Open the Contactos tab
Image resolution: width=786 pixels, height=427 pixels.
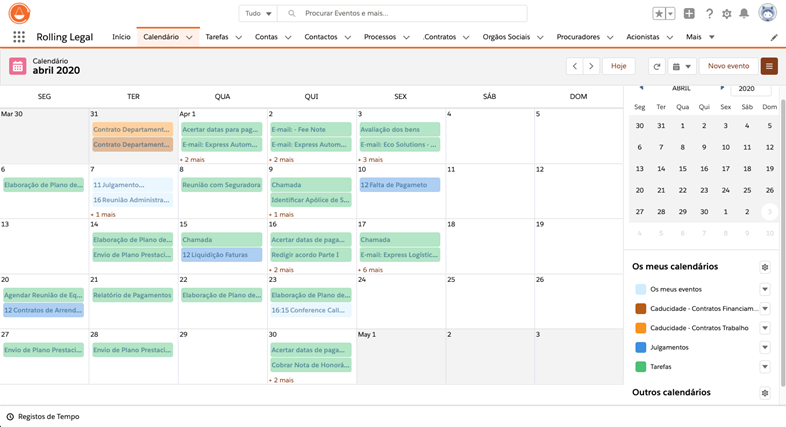pyautogui.click(x=321, y=37)
